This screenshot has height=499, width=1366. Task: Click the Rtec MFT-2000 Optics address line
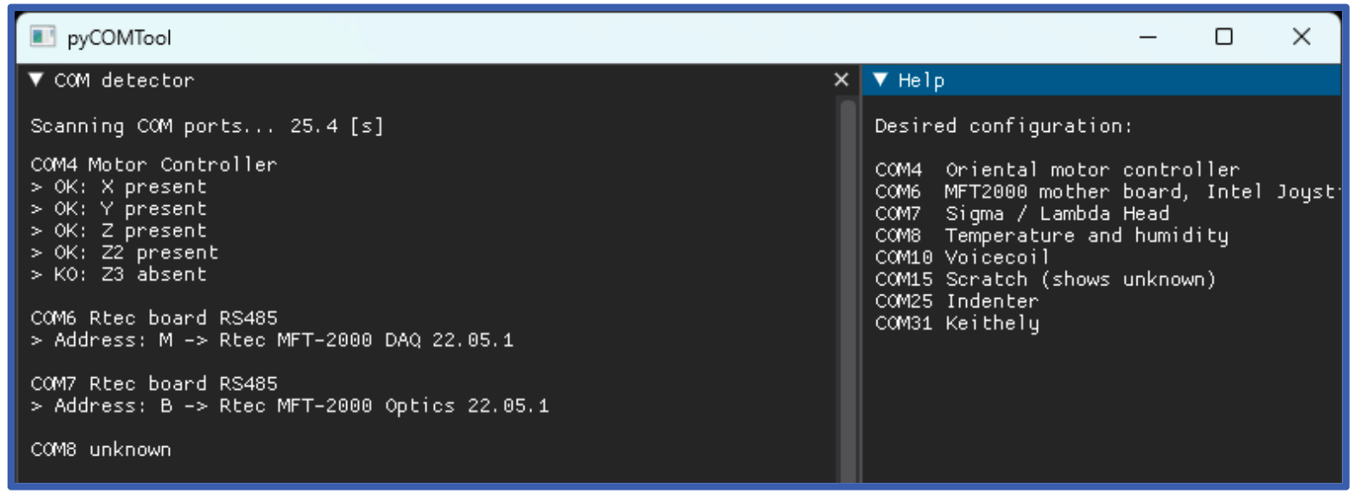(x=290, y=406)
